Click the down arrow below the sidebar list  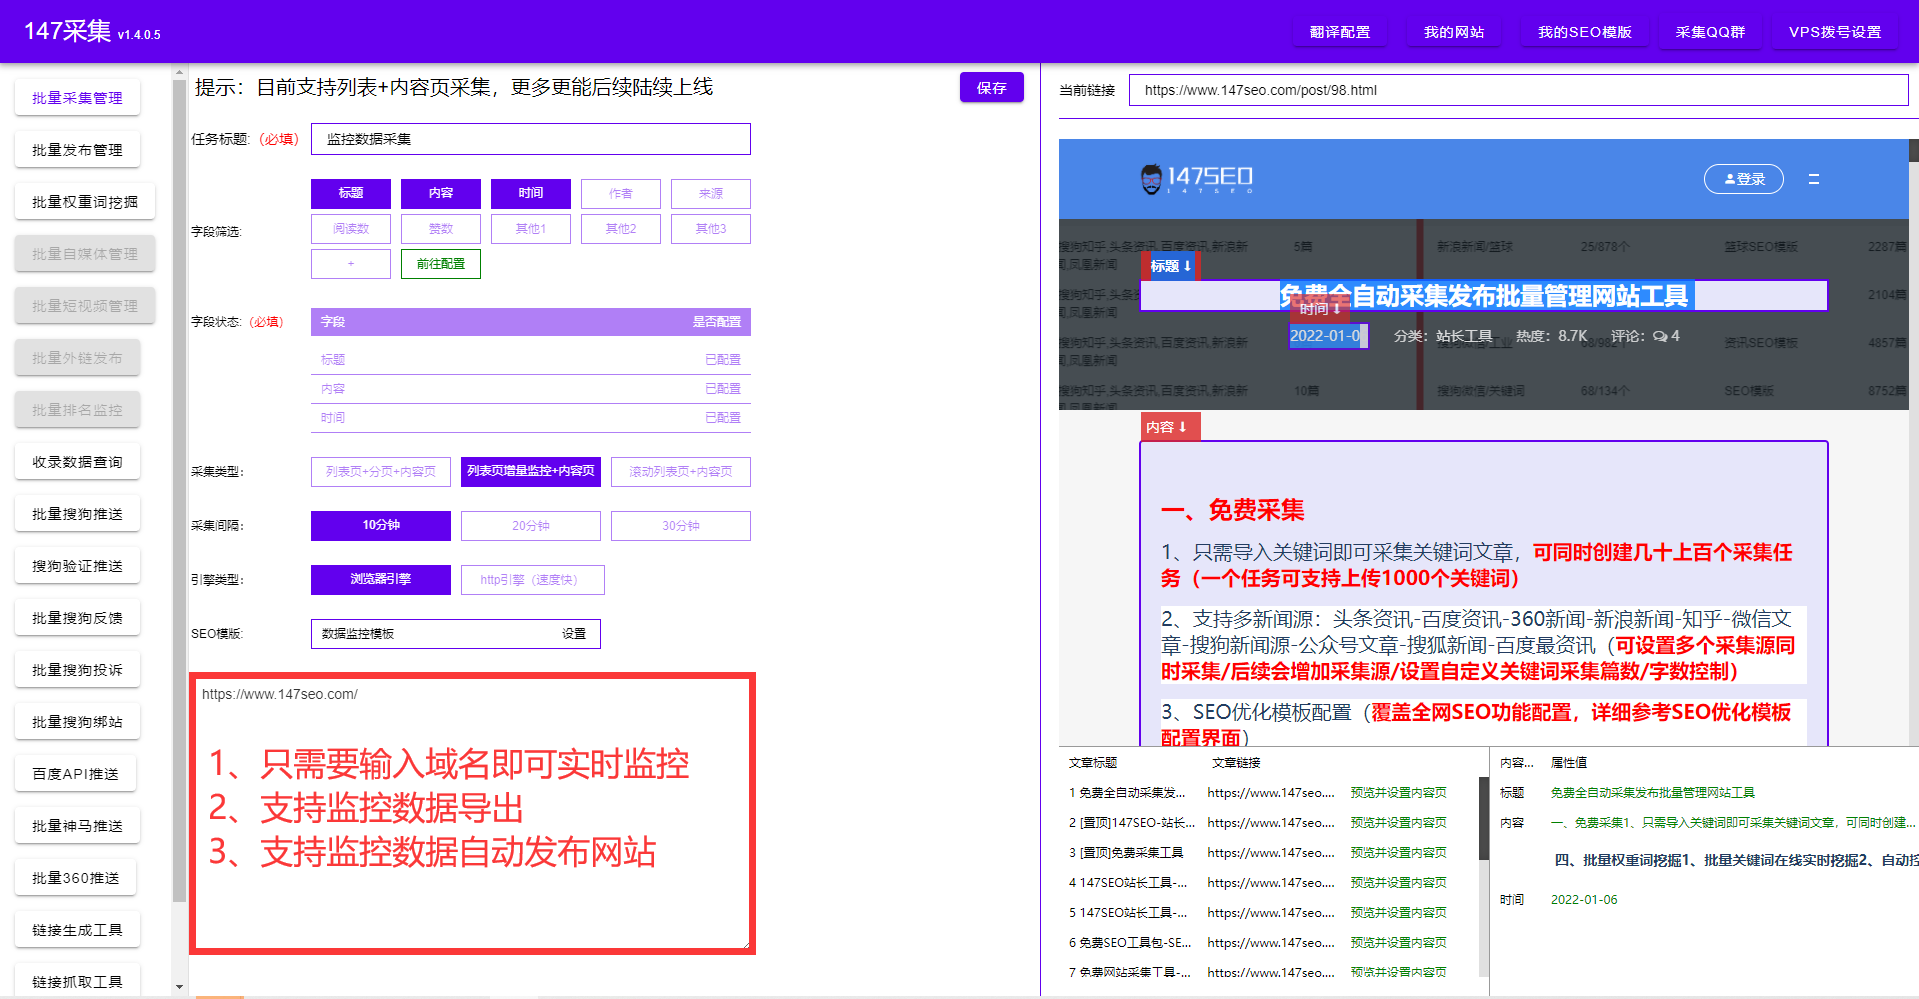pos(178,987)
